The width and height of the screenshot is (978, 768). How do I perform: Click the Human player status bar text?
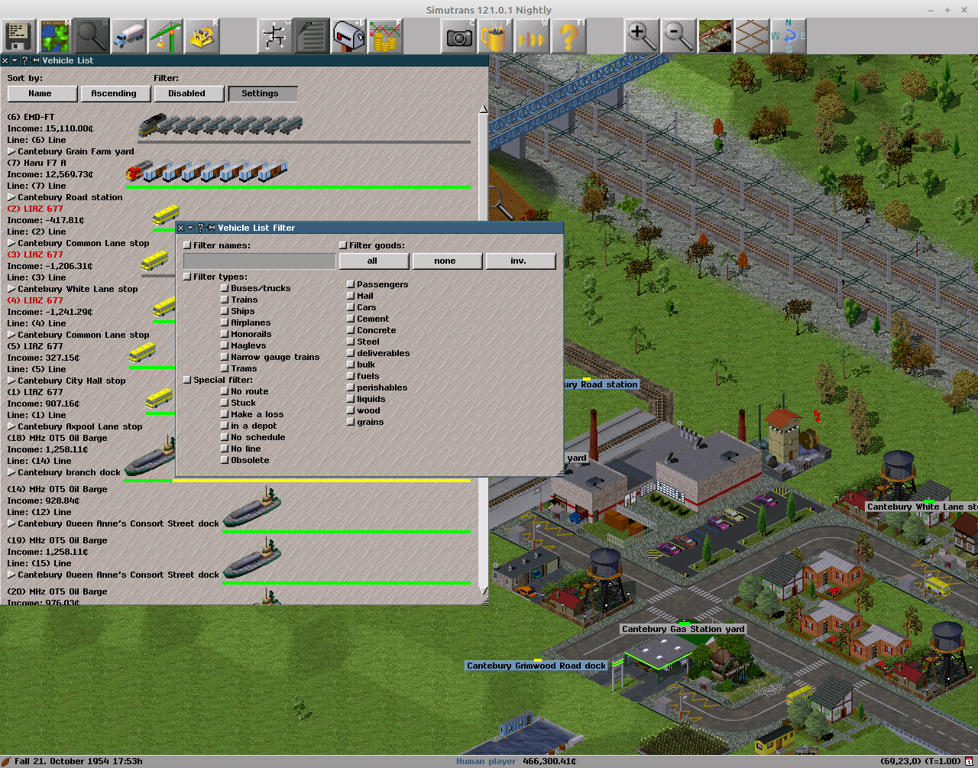click(x=486, y=761)
